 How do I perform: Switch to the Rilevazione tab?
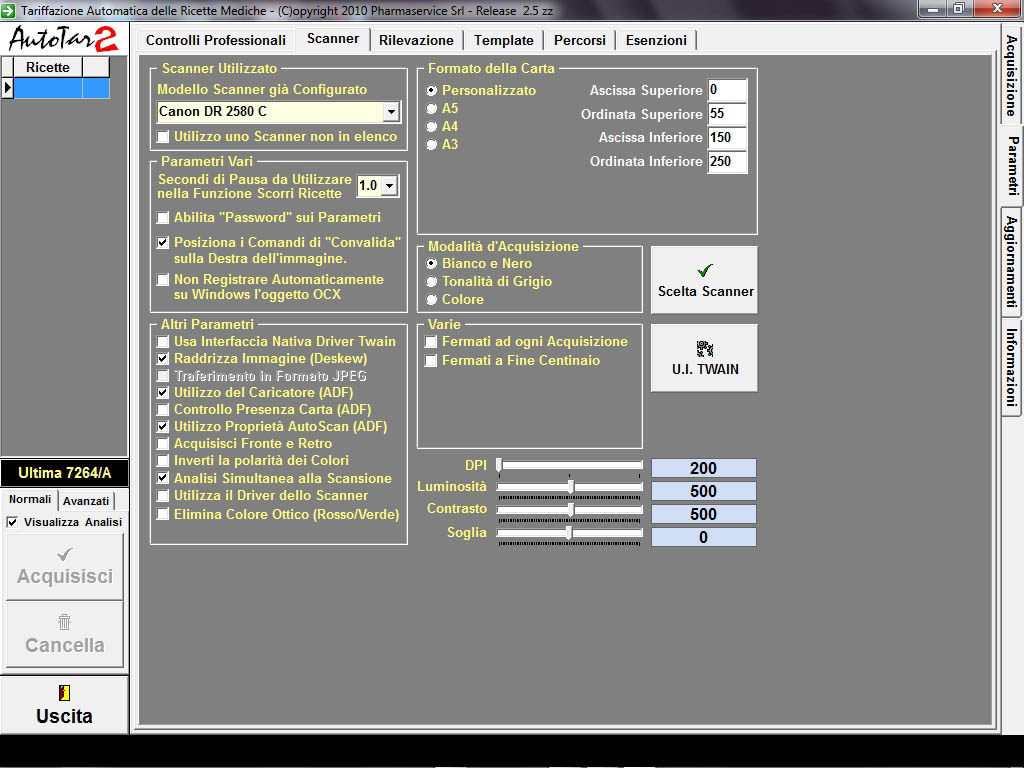coord(416,40)
